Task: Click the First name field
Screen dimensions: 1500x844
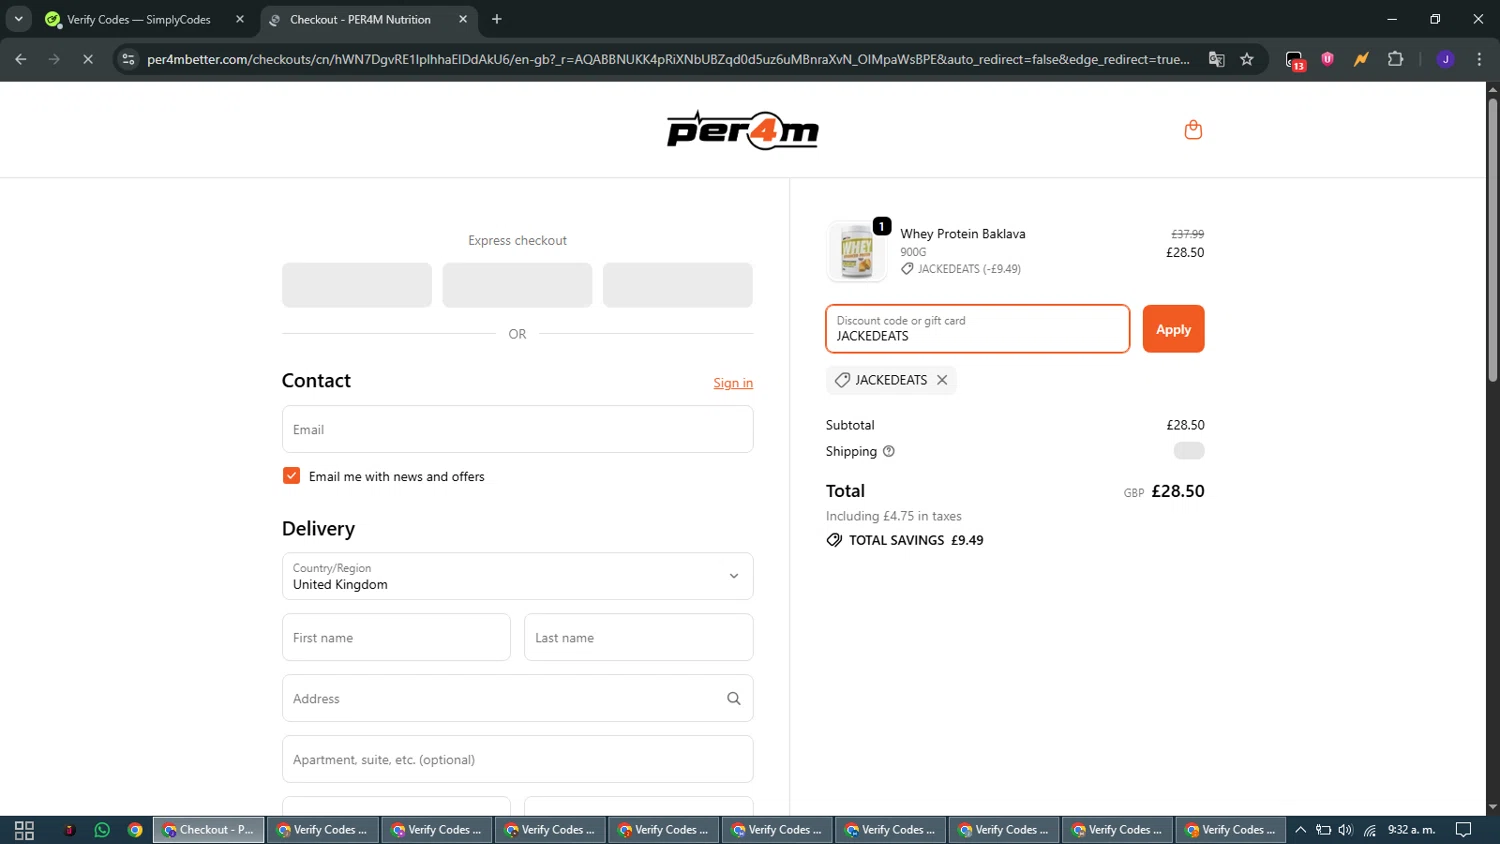Action: (396, 638)
